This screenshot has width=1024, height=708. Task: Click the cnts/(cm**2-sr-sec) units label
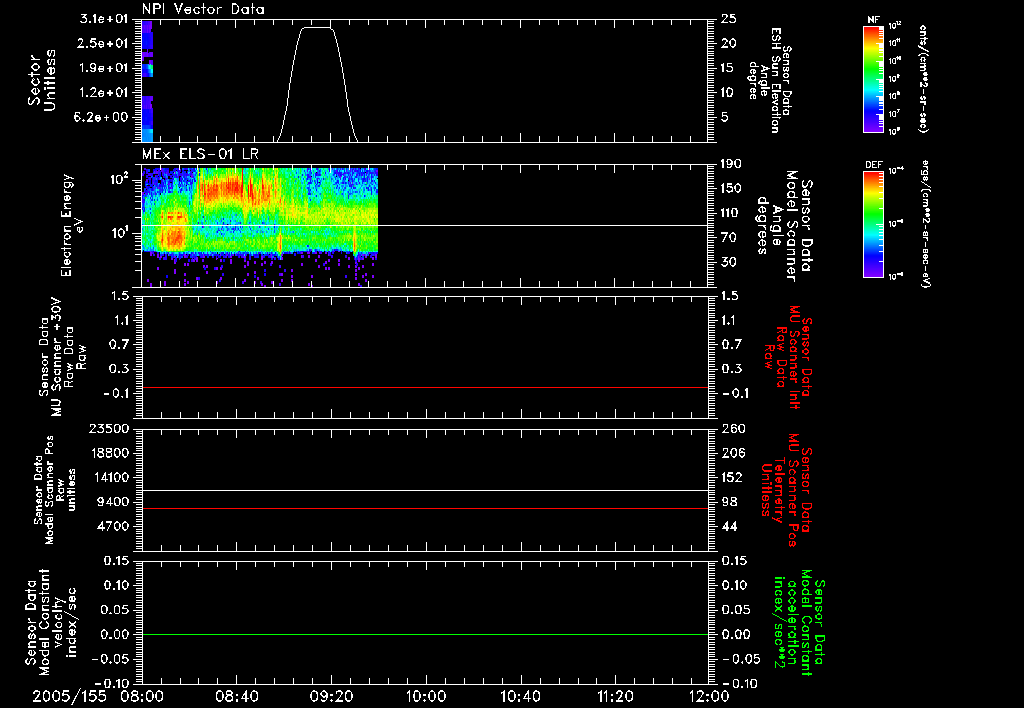pos(923,79)
